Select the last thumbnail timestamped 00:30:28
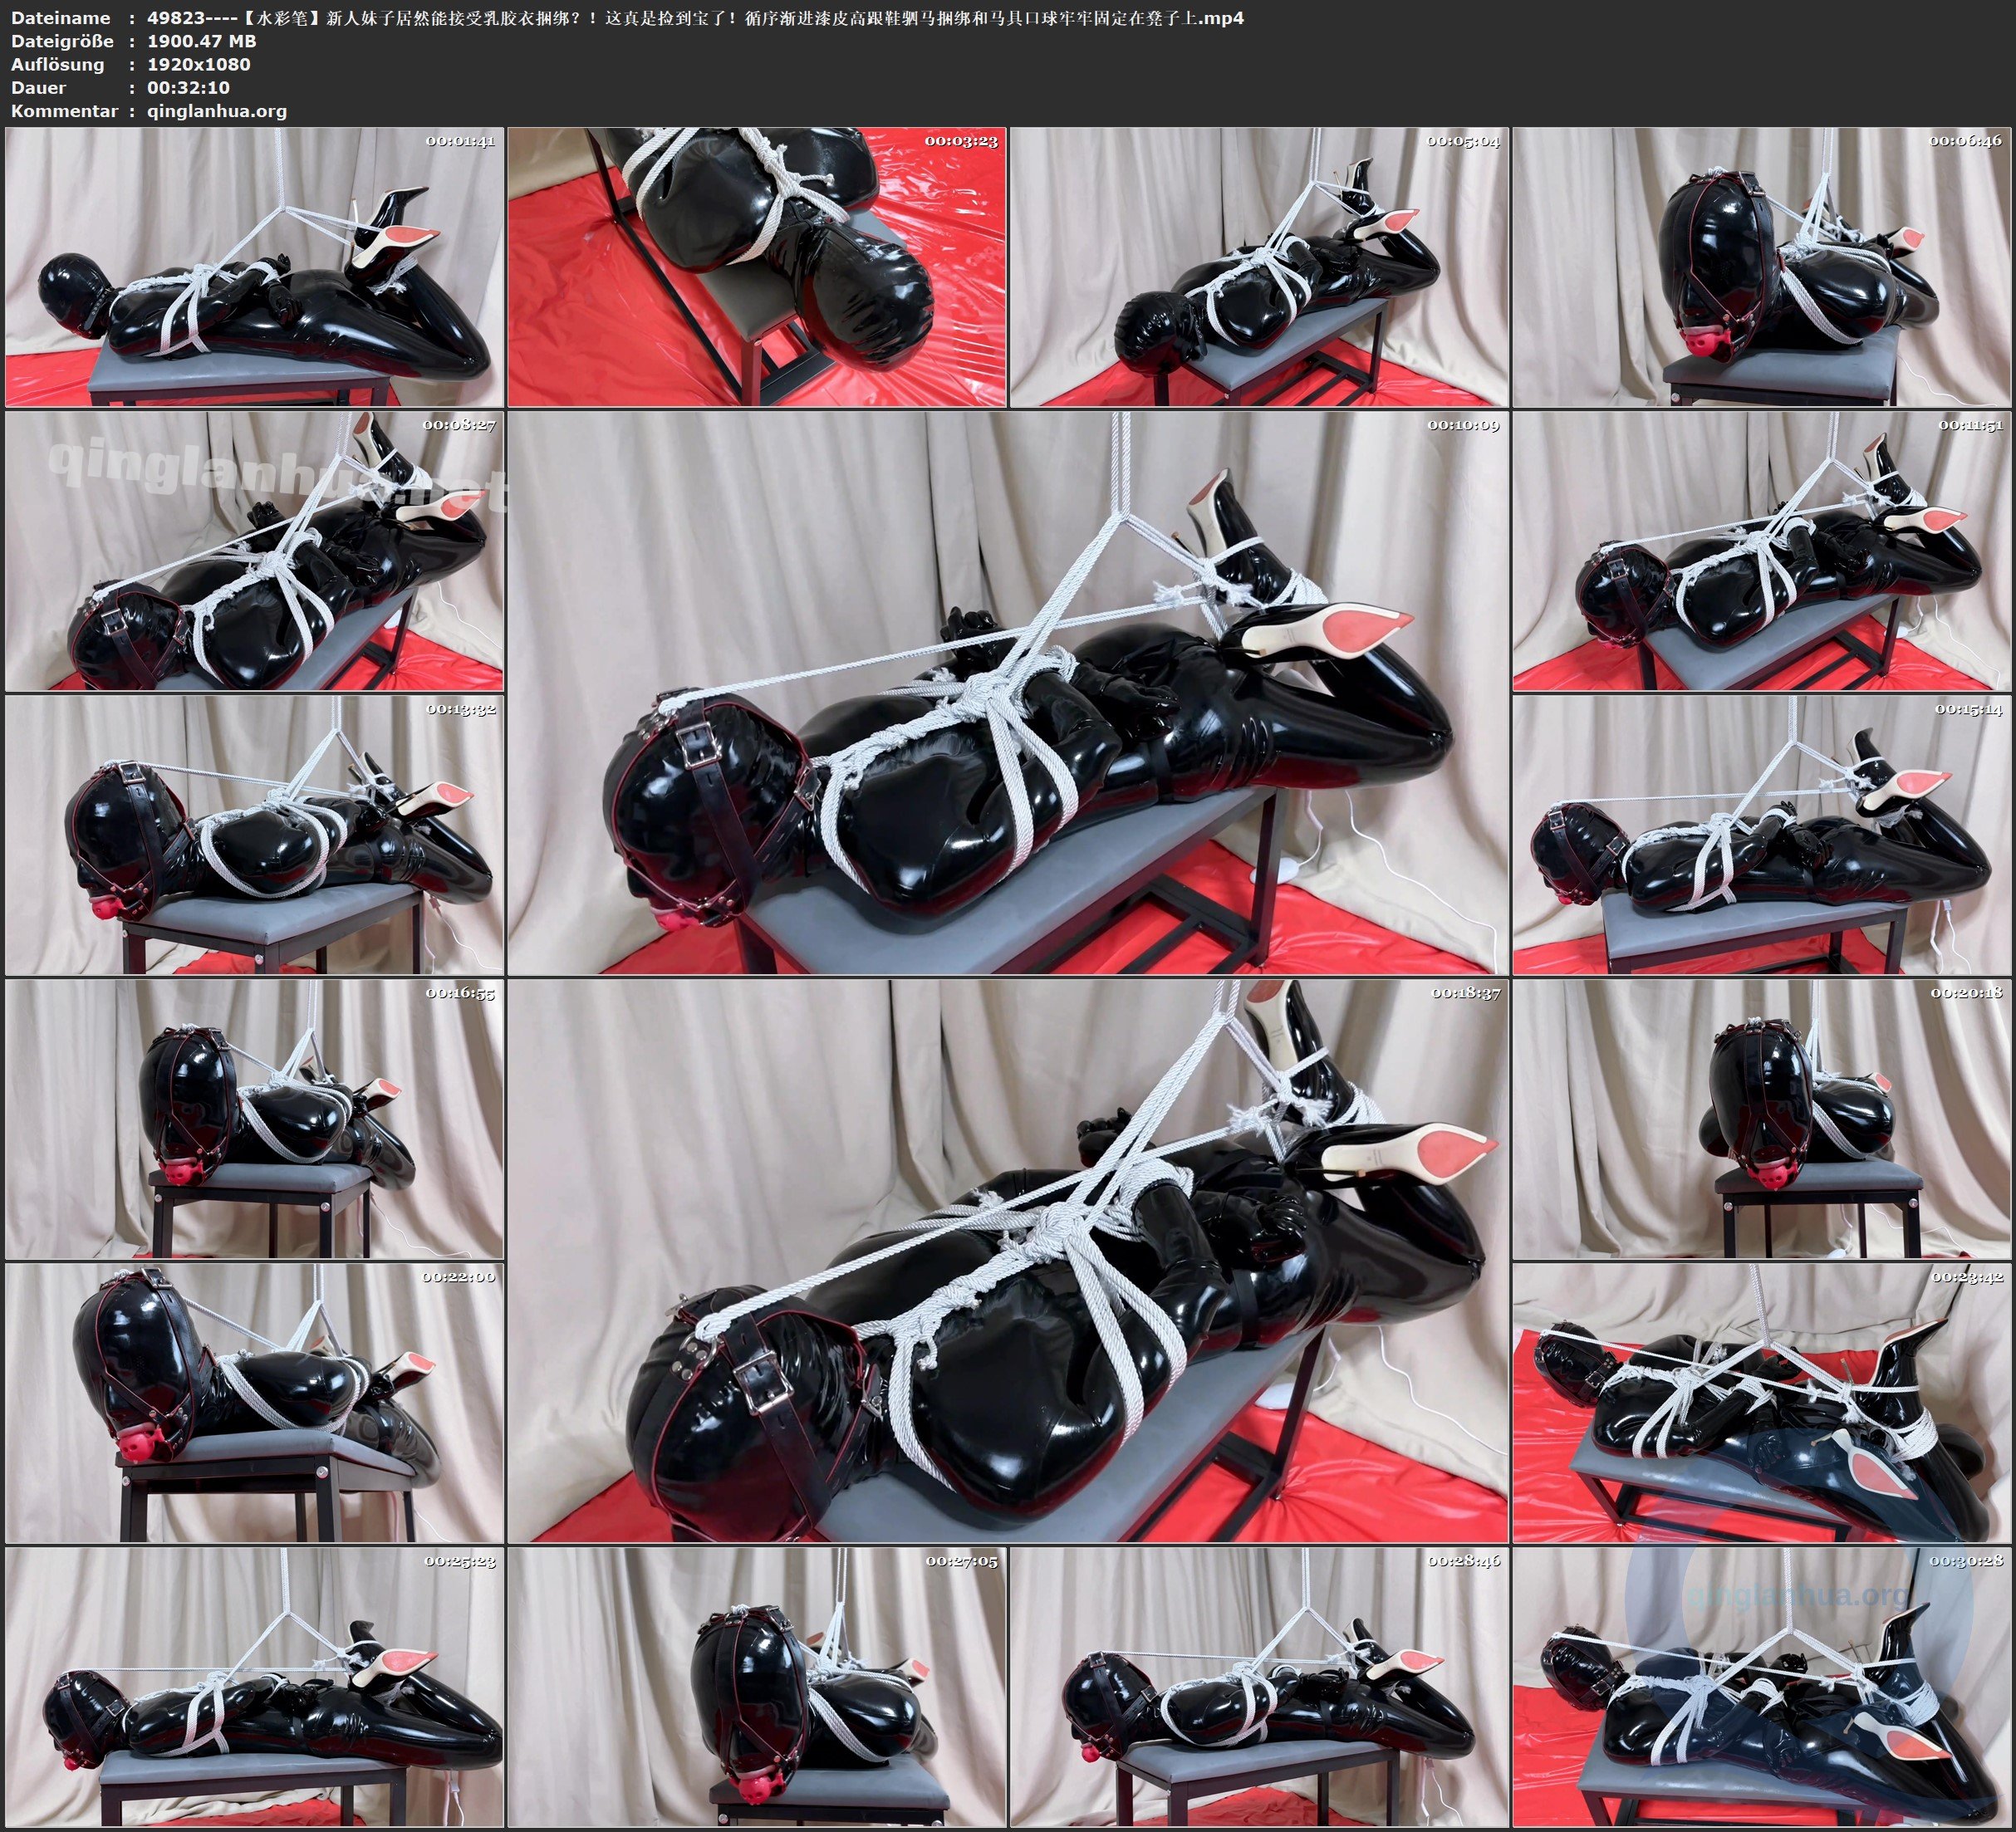The height and width of the screenshot is (1832, 2016). (x=1762, y=1687)
